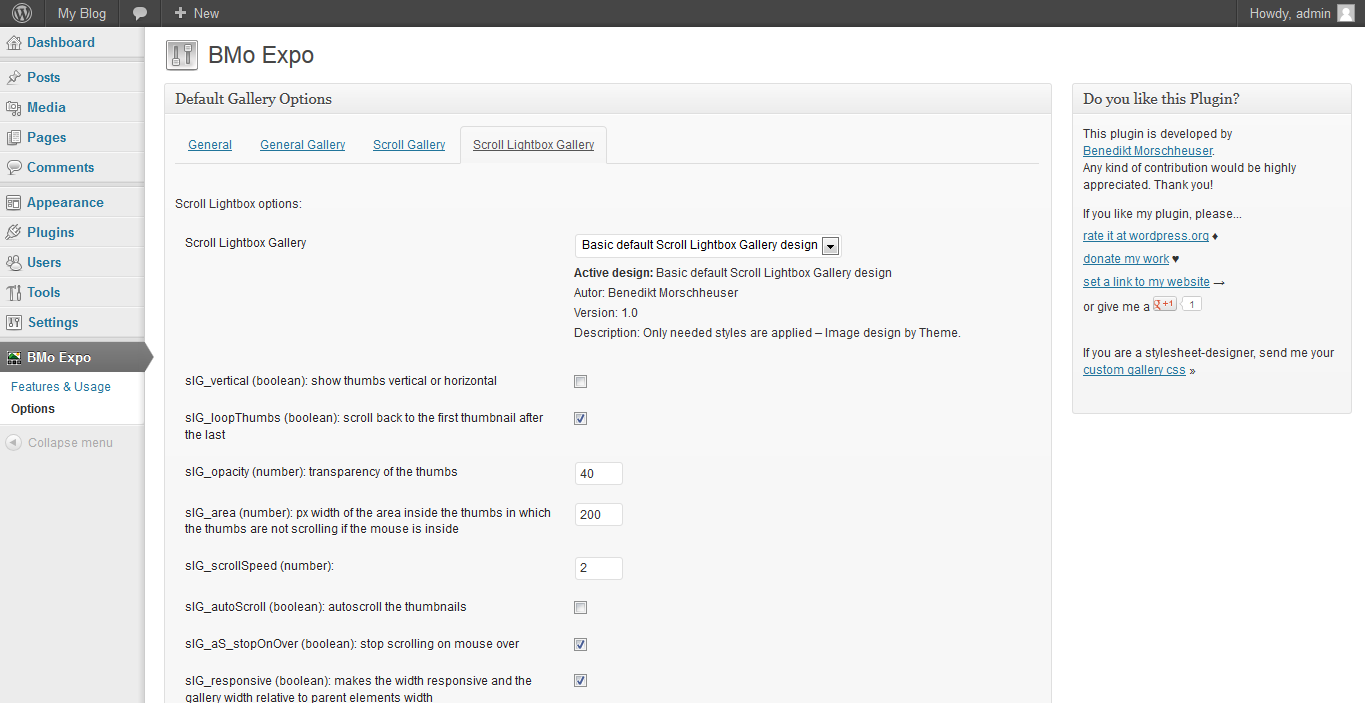Image resolution: width=1365 pixels, height=703 pixels.
Task: Click the admin avatar icon in top bar
Action: (x=1345, y=13)
